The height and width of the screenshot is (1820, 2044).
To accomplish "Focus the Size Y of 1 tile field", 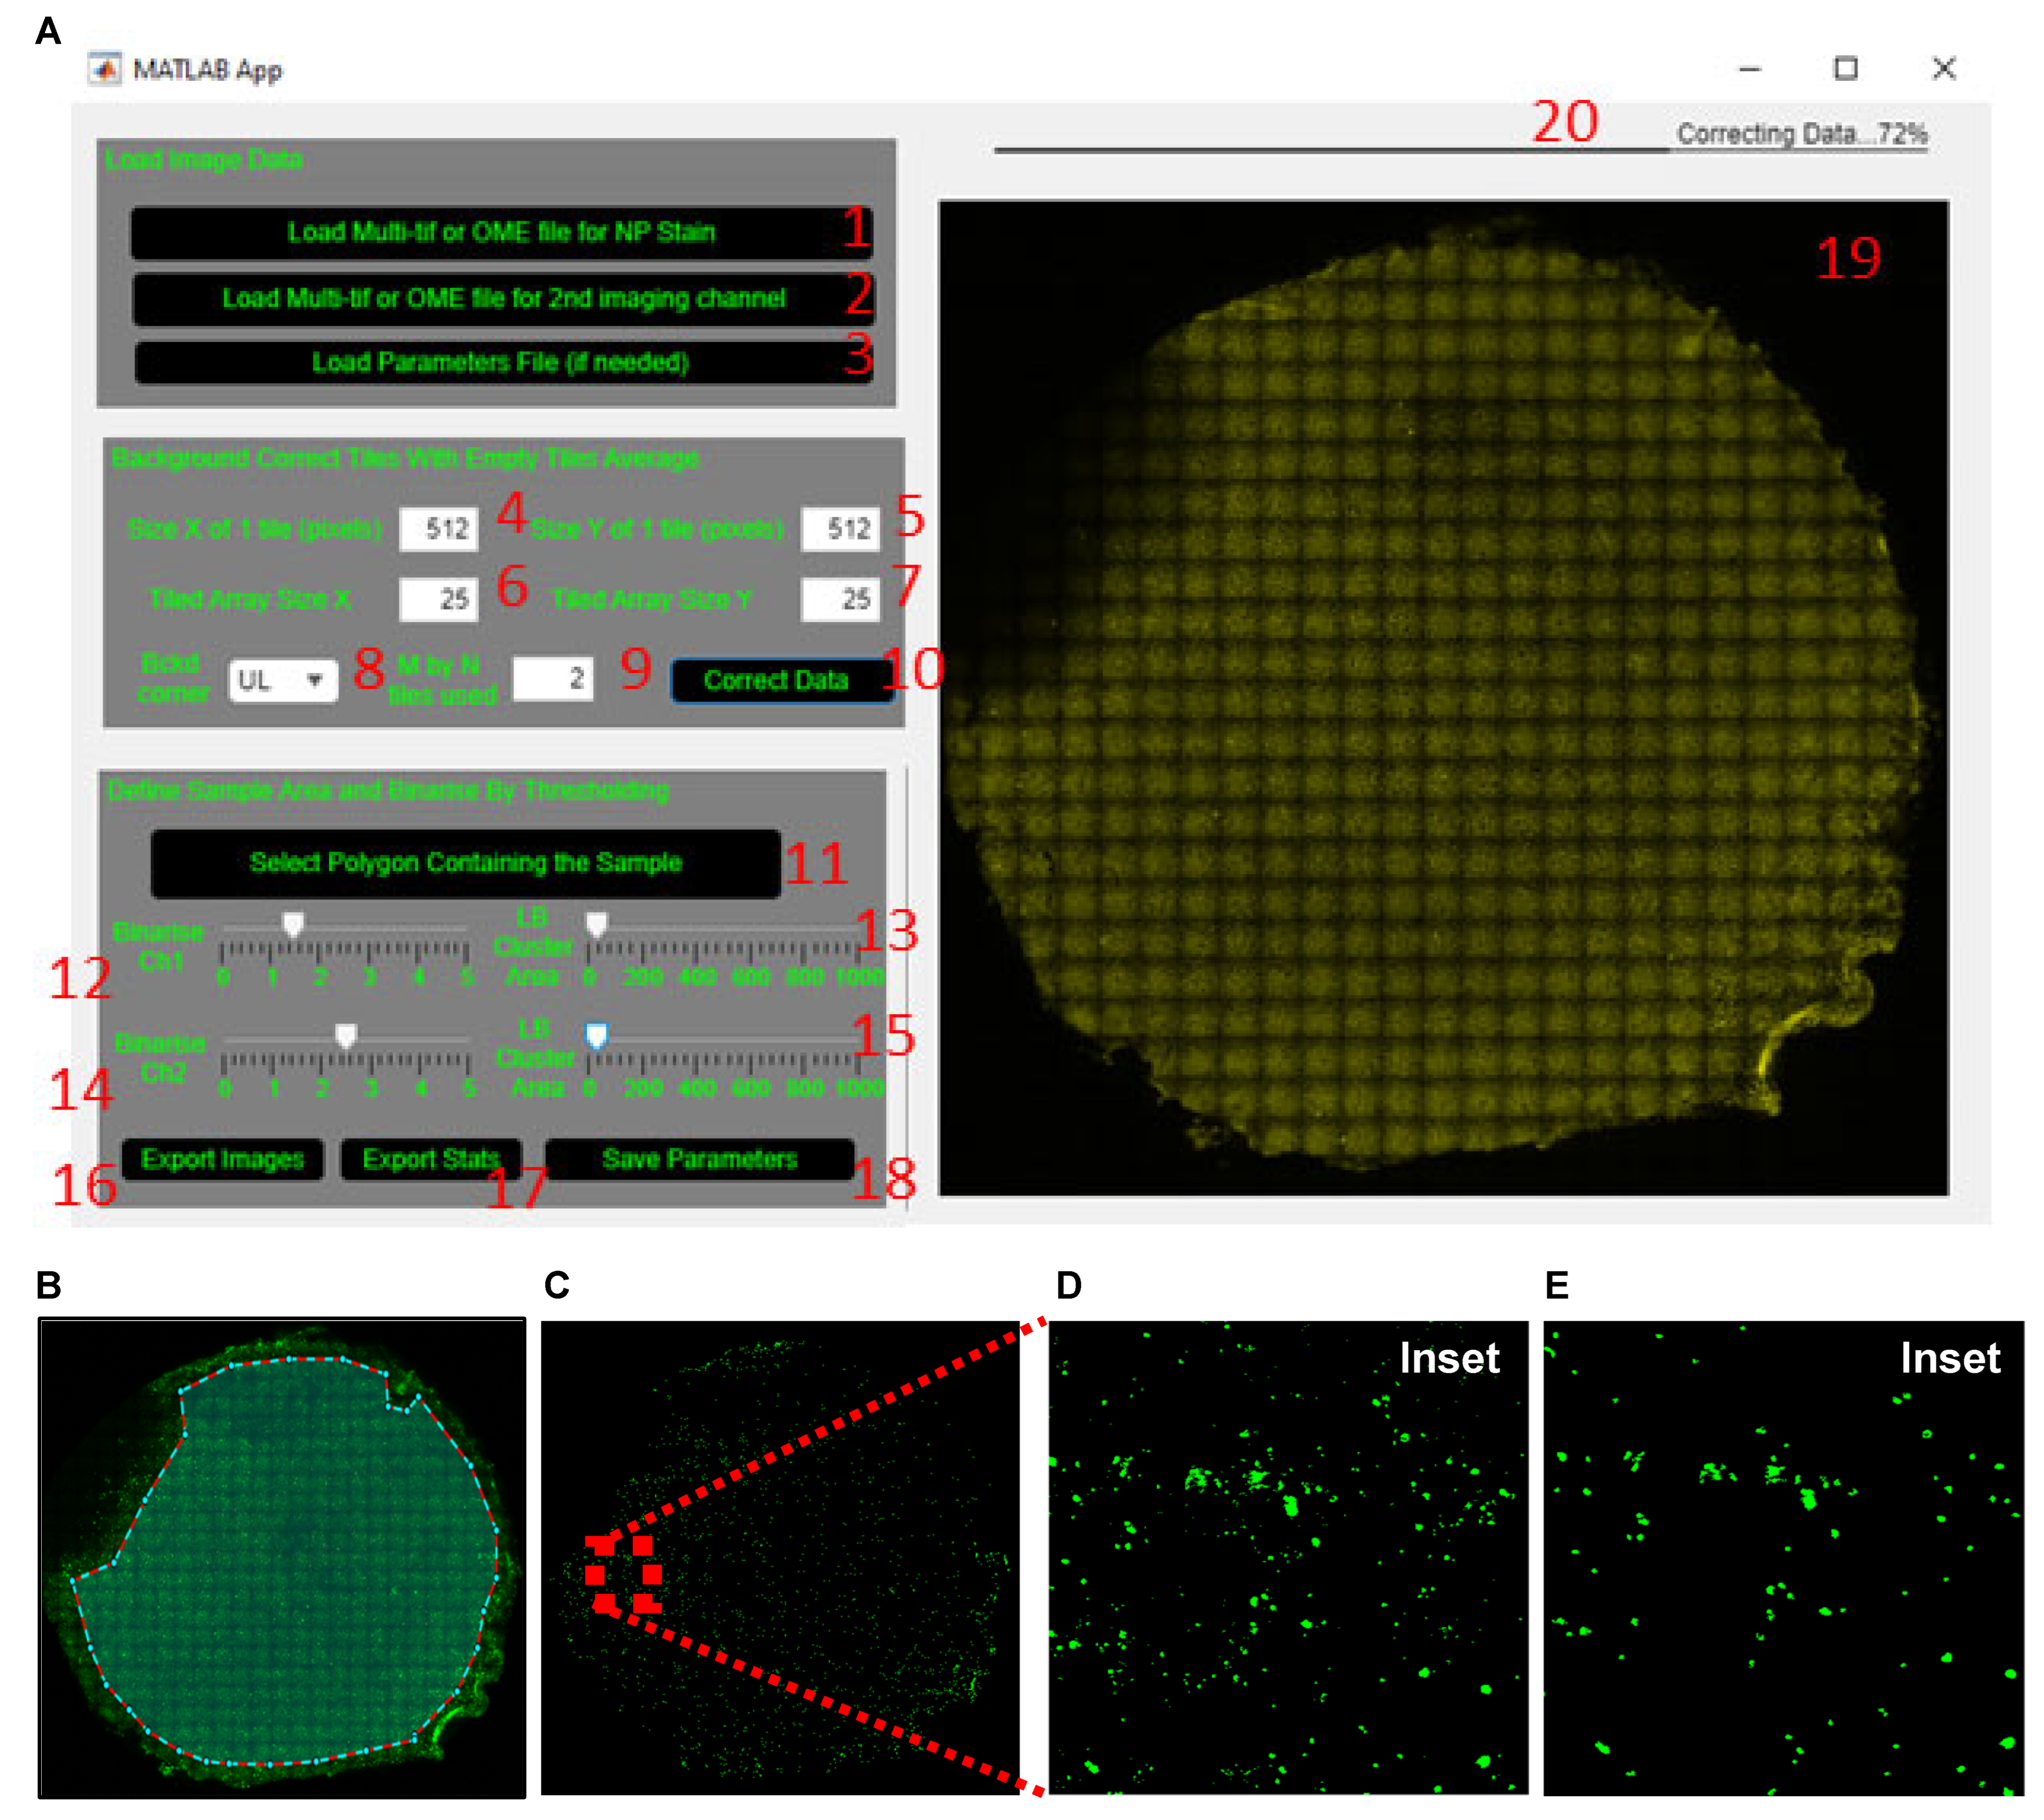I will pyautogui.click(x=840, y=528).
